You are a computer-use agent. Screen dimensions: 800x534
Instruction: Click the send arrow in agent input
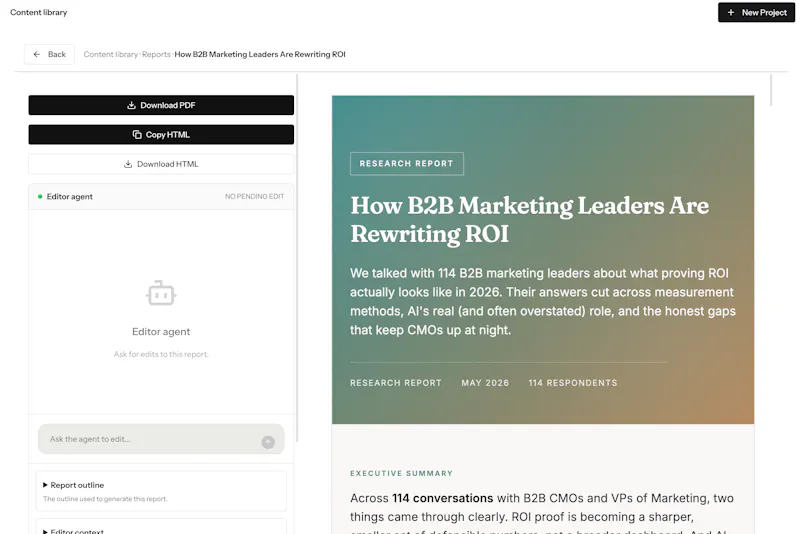point(268,442)
